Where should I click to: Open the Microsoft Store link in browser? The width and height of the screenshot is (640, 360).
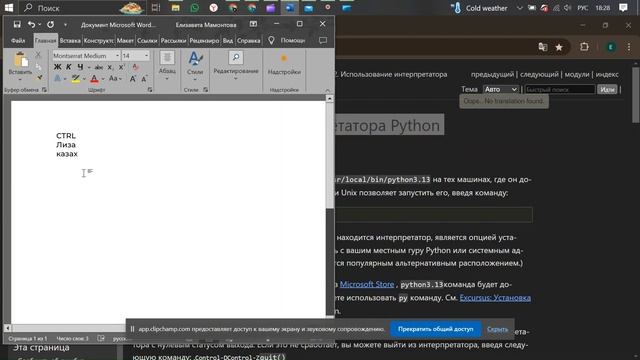pyautogui.click(x=367, y=284)
